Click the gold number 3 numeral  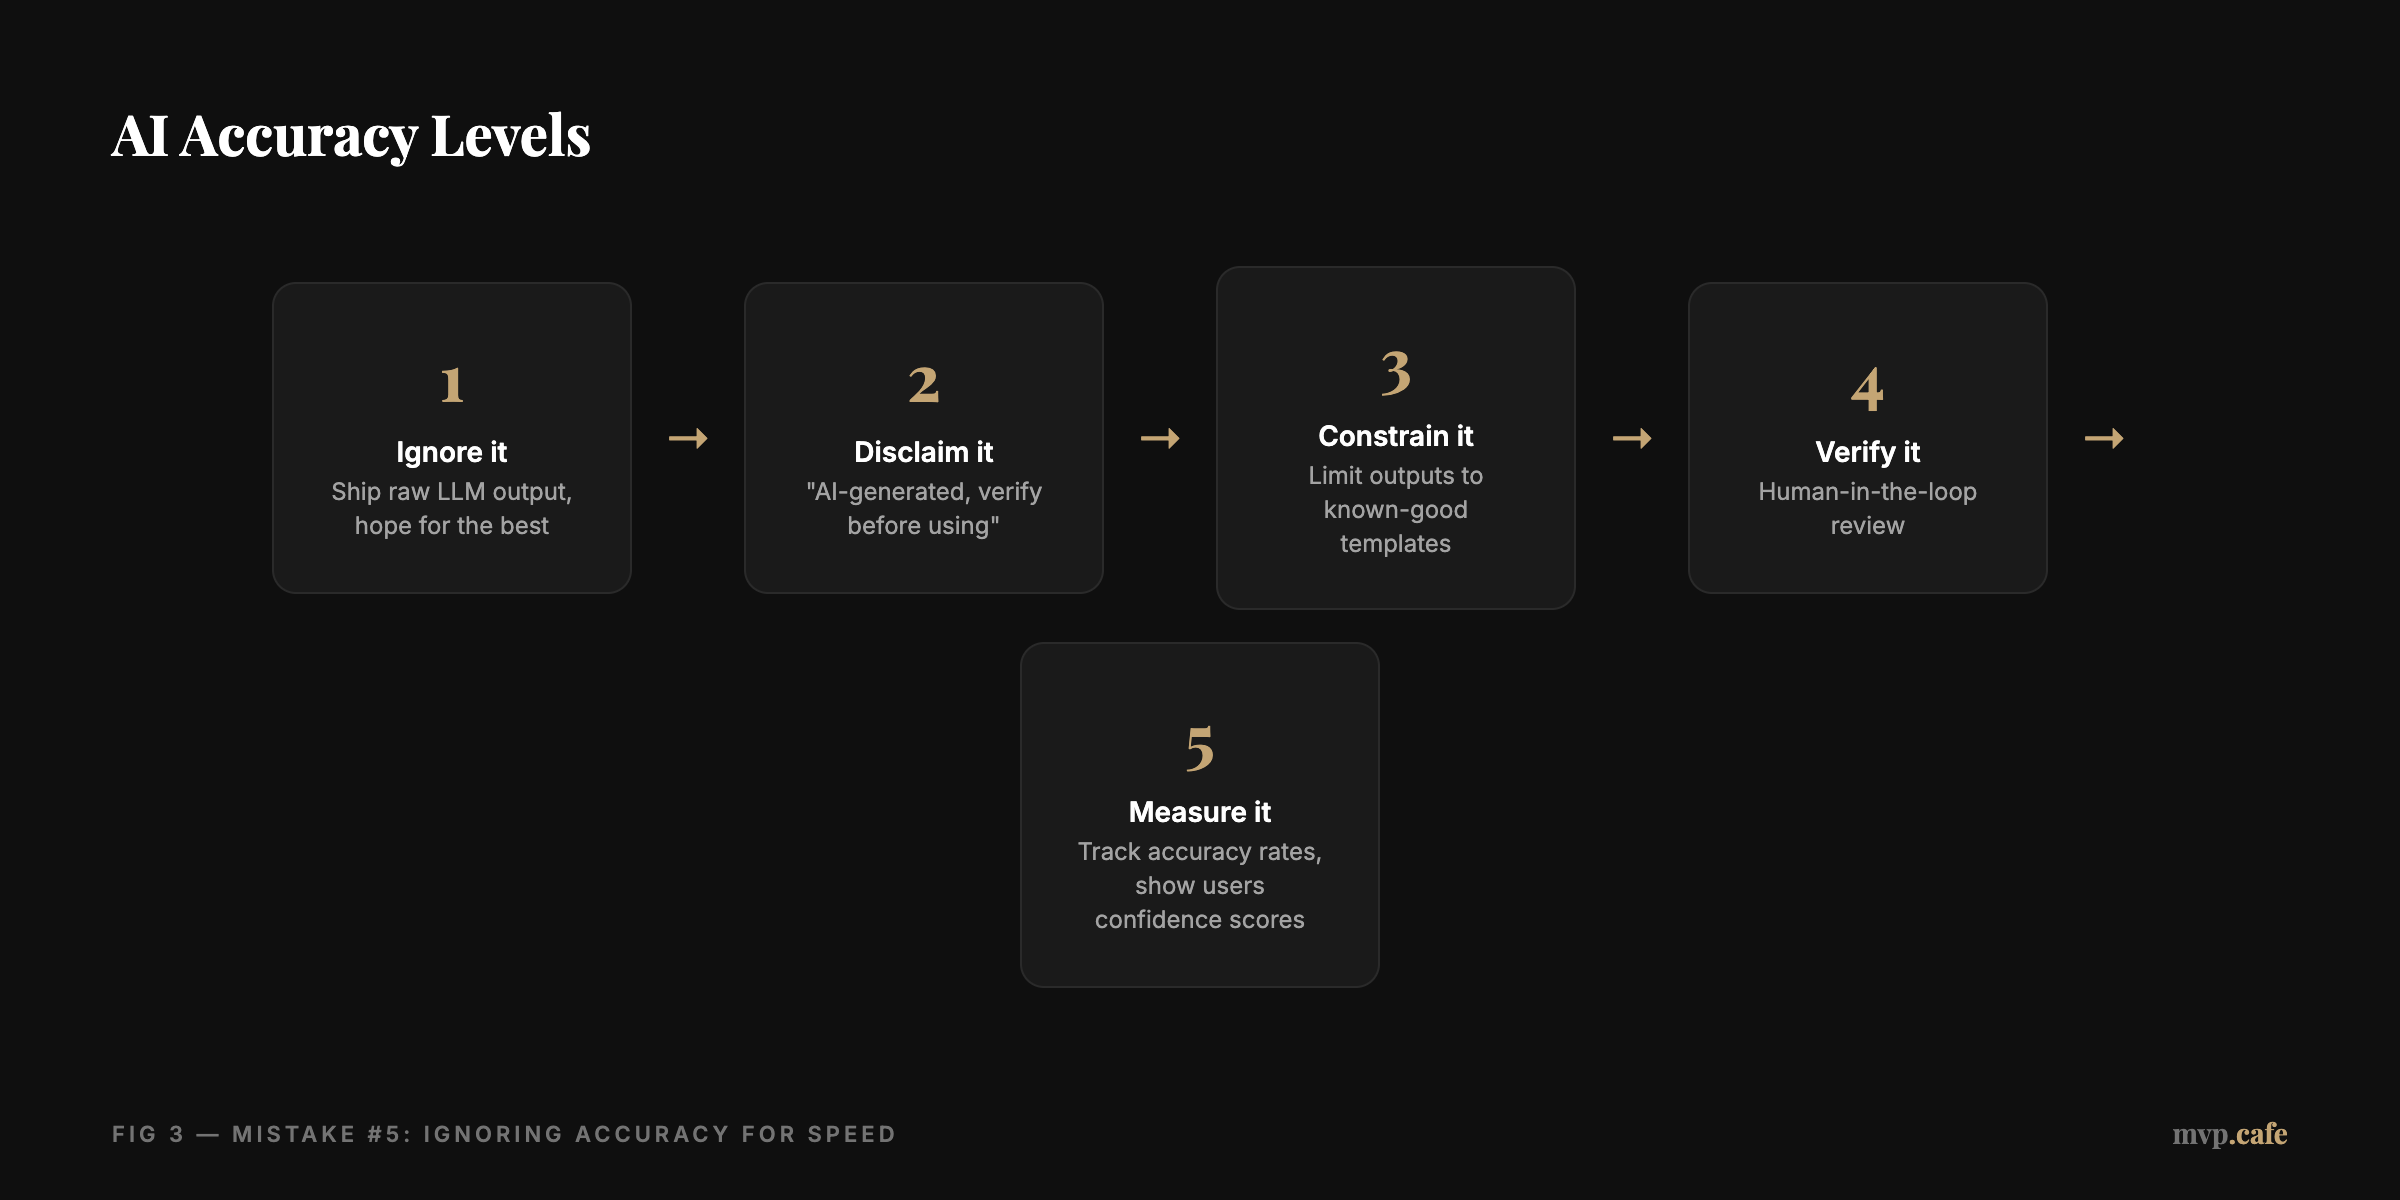(1396, 373)
